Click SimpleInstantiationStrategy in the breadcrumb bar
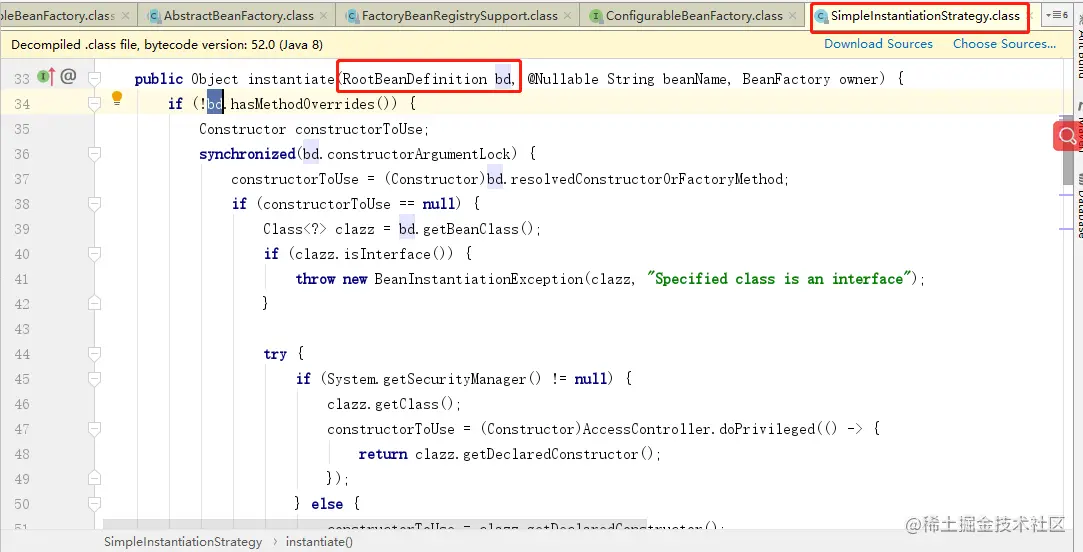The image size is (1083, 552). (183, 542)
